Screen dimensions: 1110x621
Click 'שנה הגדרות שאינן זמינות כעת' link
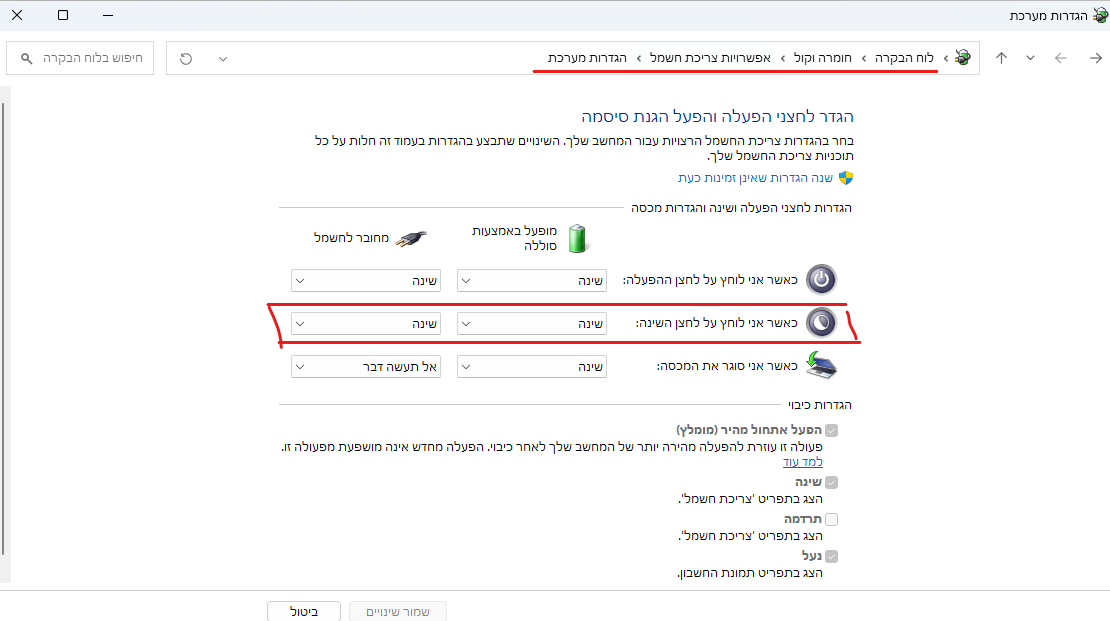(755, 178)
